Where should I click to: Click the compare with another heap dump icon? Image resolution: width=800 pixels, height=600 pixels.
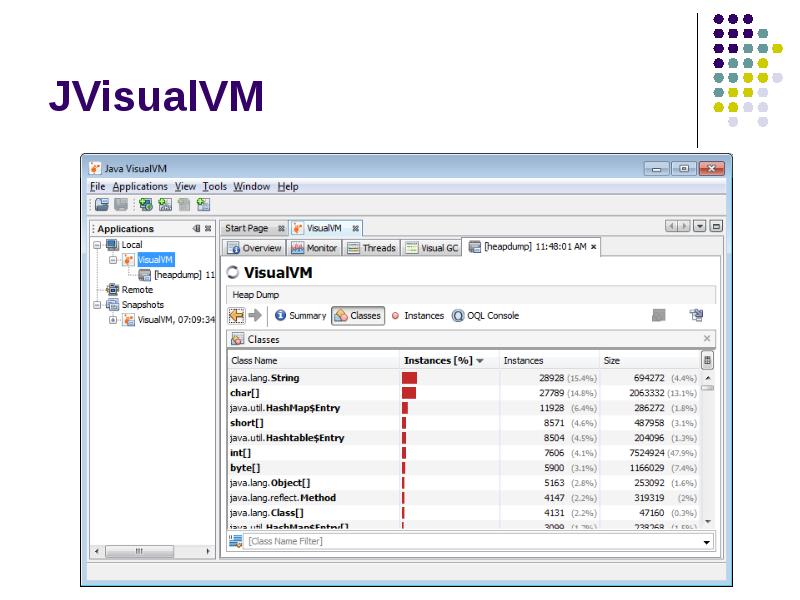pos(696,315)
